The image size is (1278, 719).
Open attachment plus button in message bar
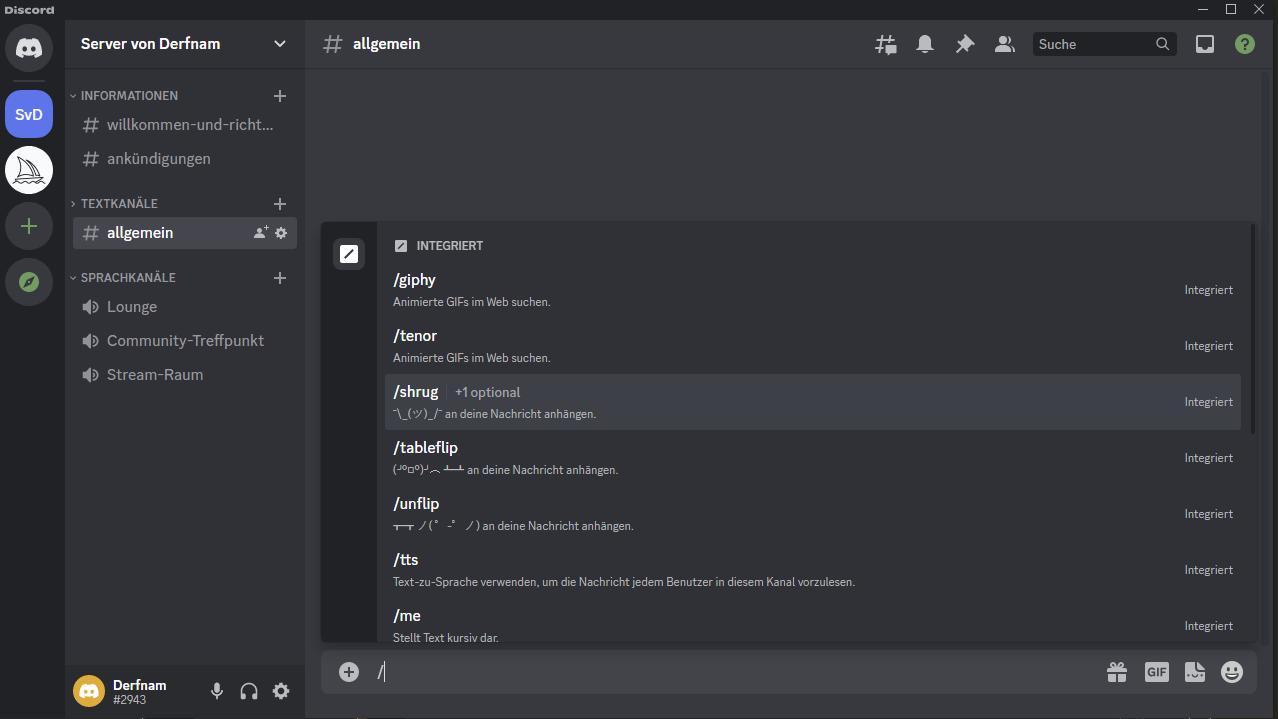348,672
